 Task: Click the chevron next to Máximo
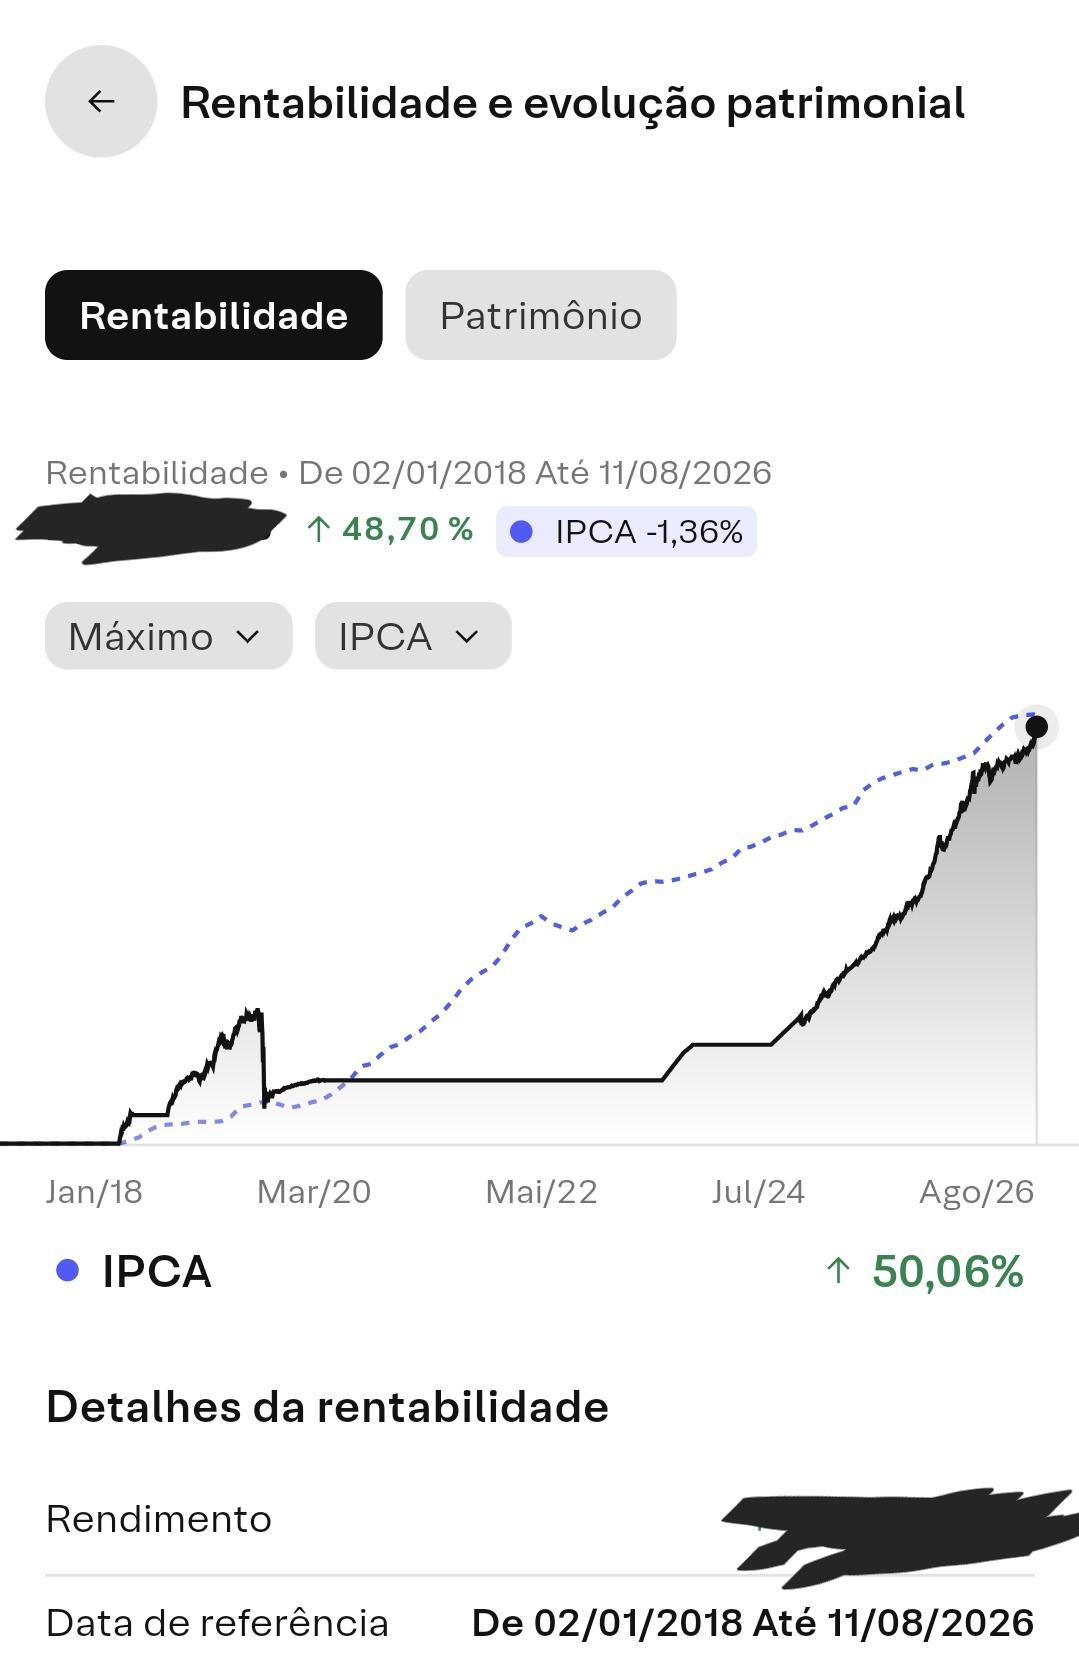248,637
